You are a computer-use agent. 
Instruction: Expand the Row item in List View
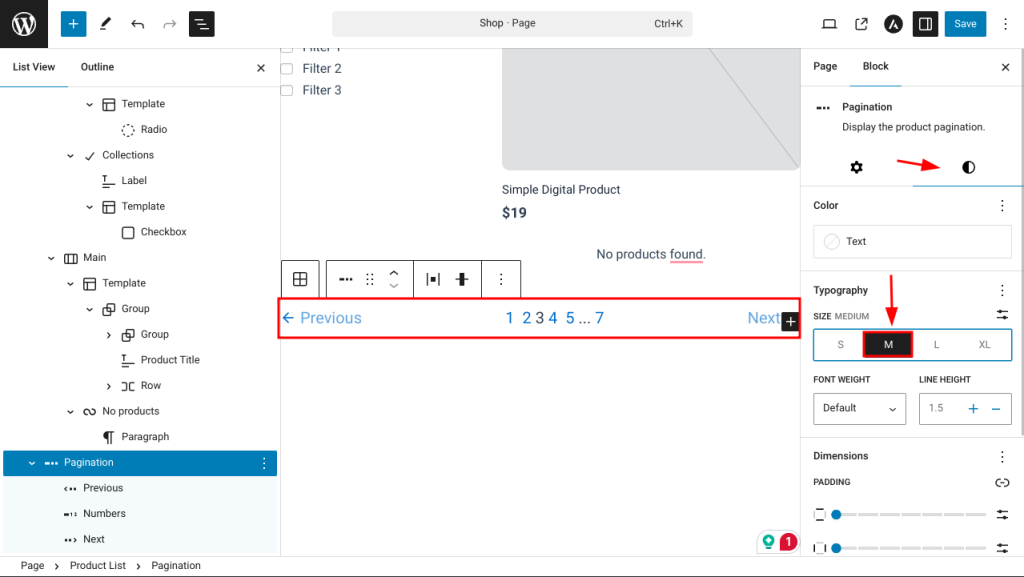point(109,386)
